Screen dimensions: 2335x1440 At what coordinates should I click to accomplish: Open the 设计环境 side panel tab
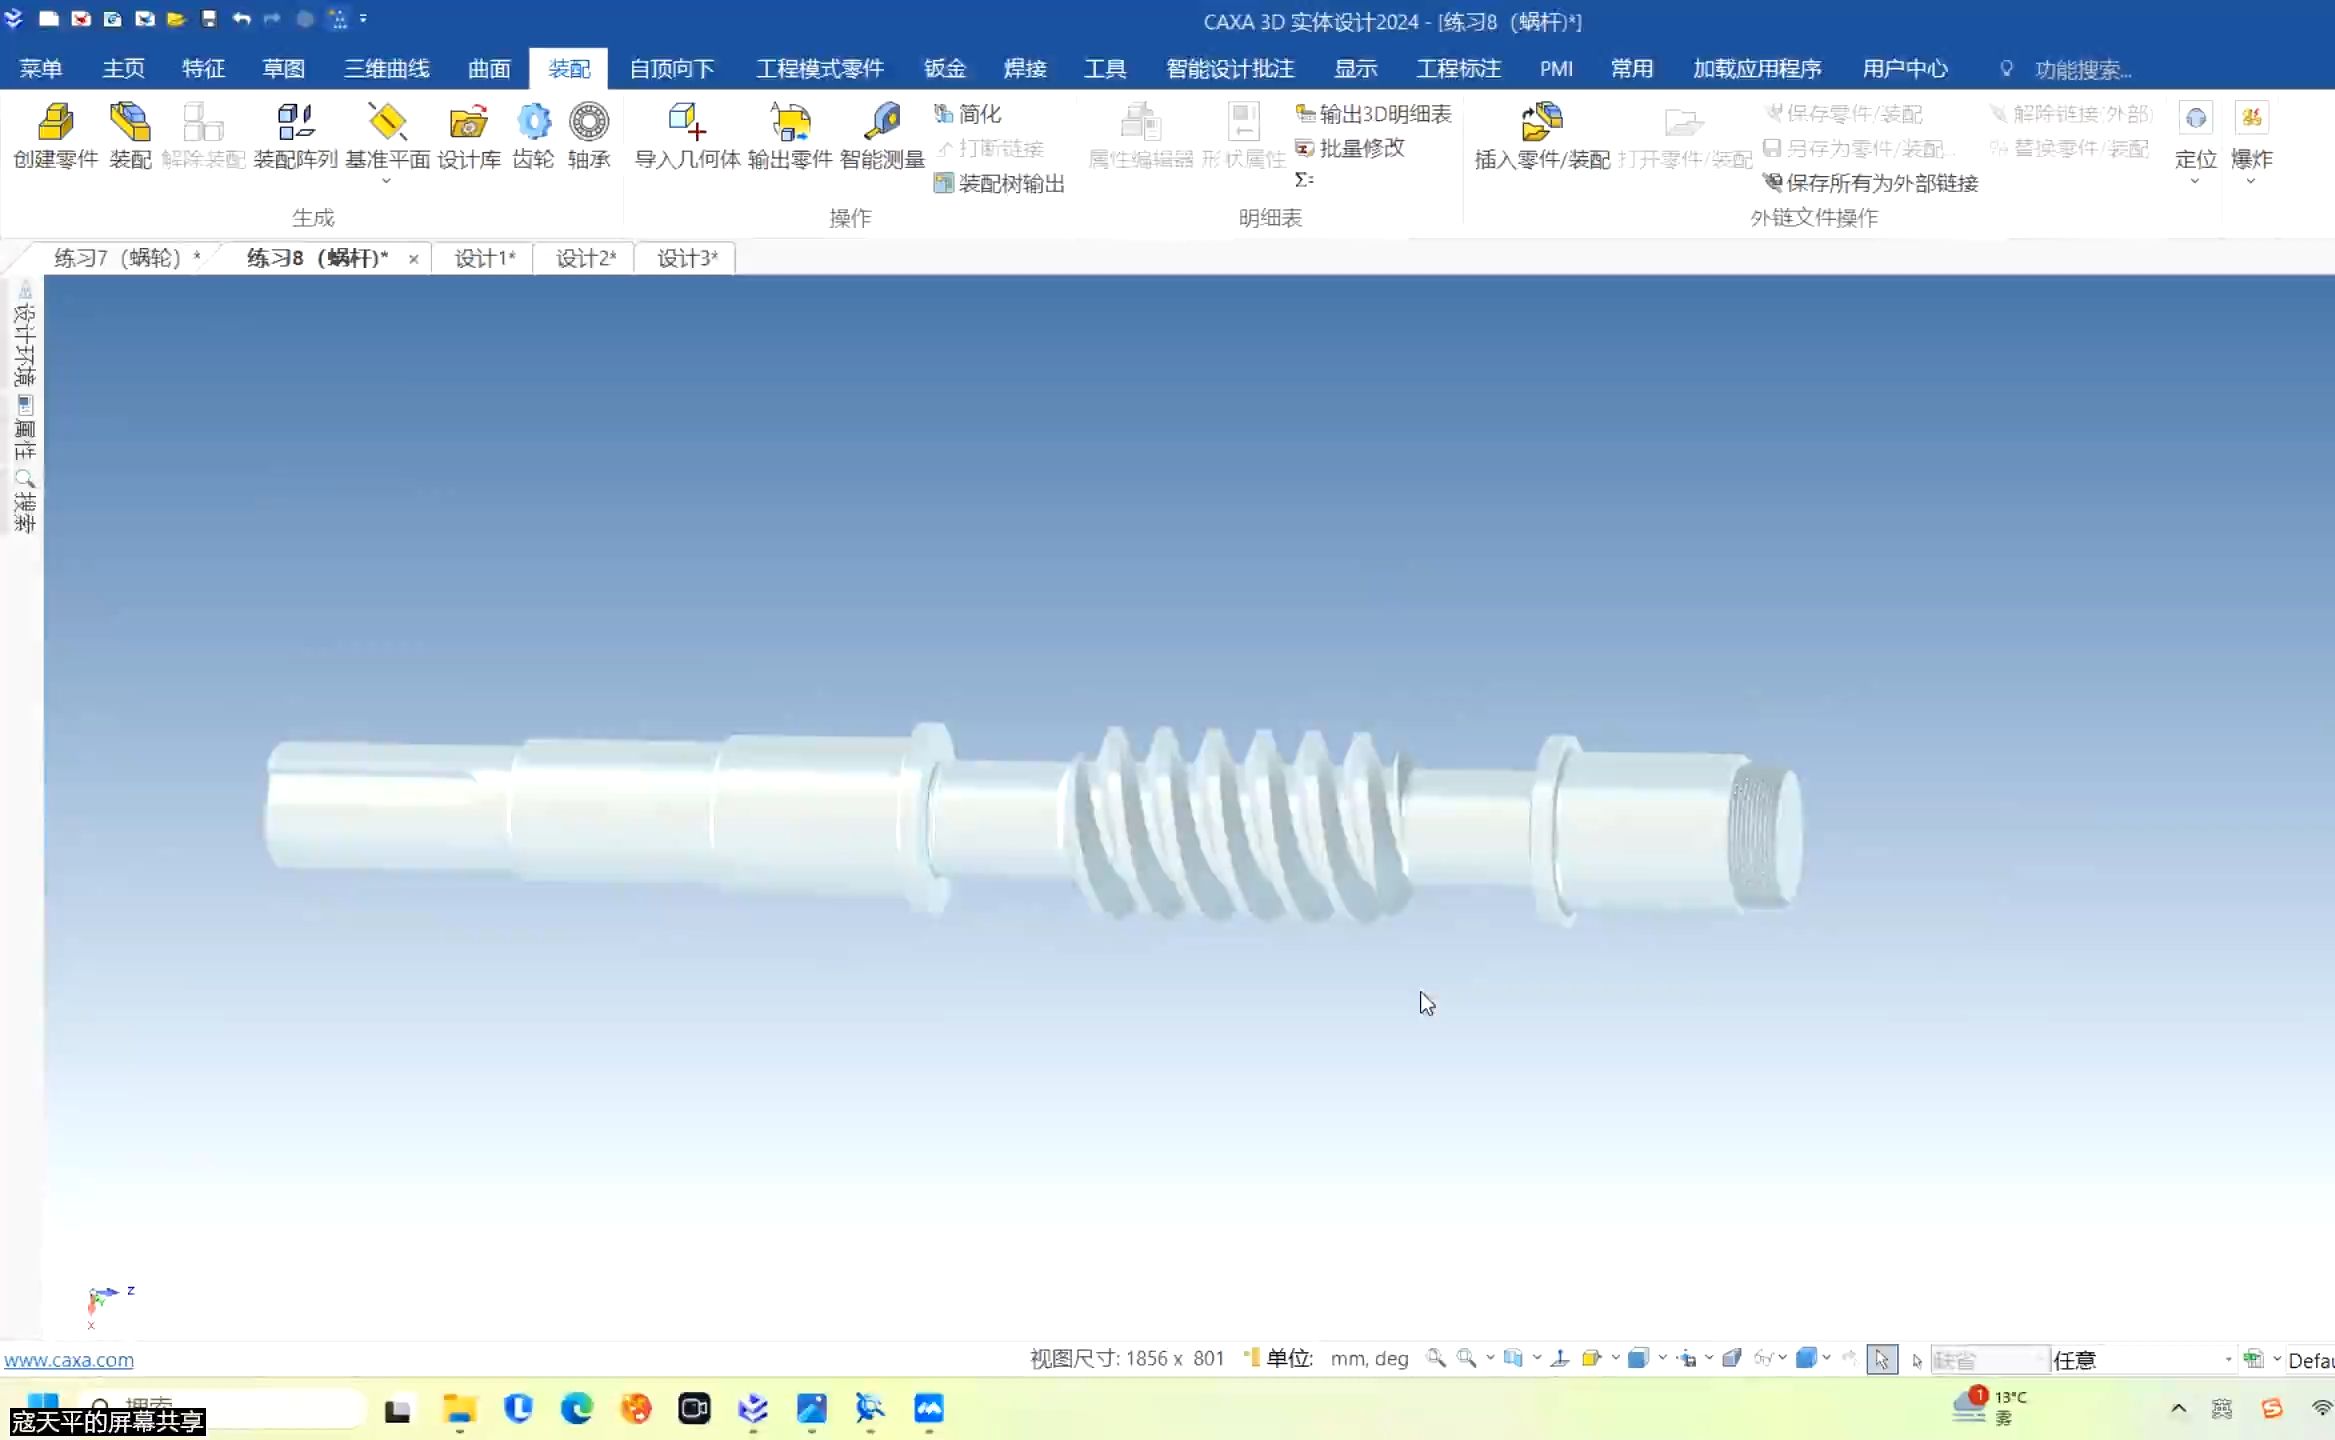pos(24,340)
